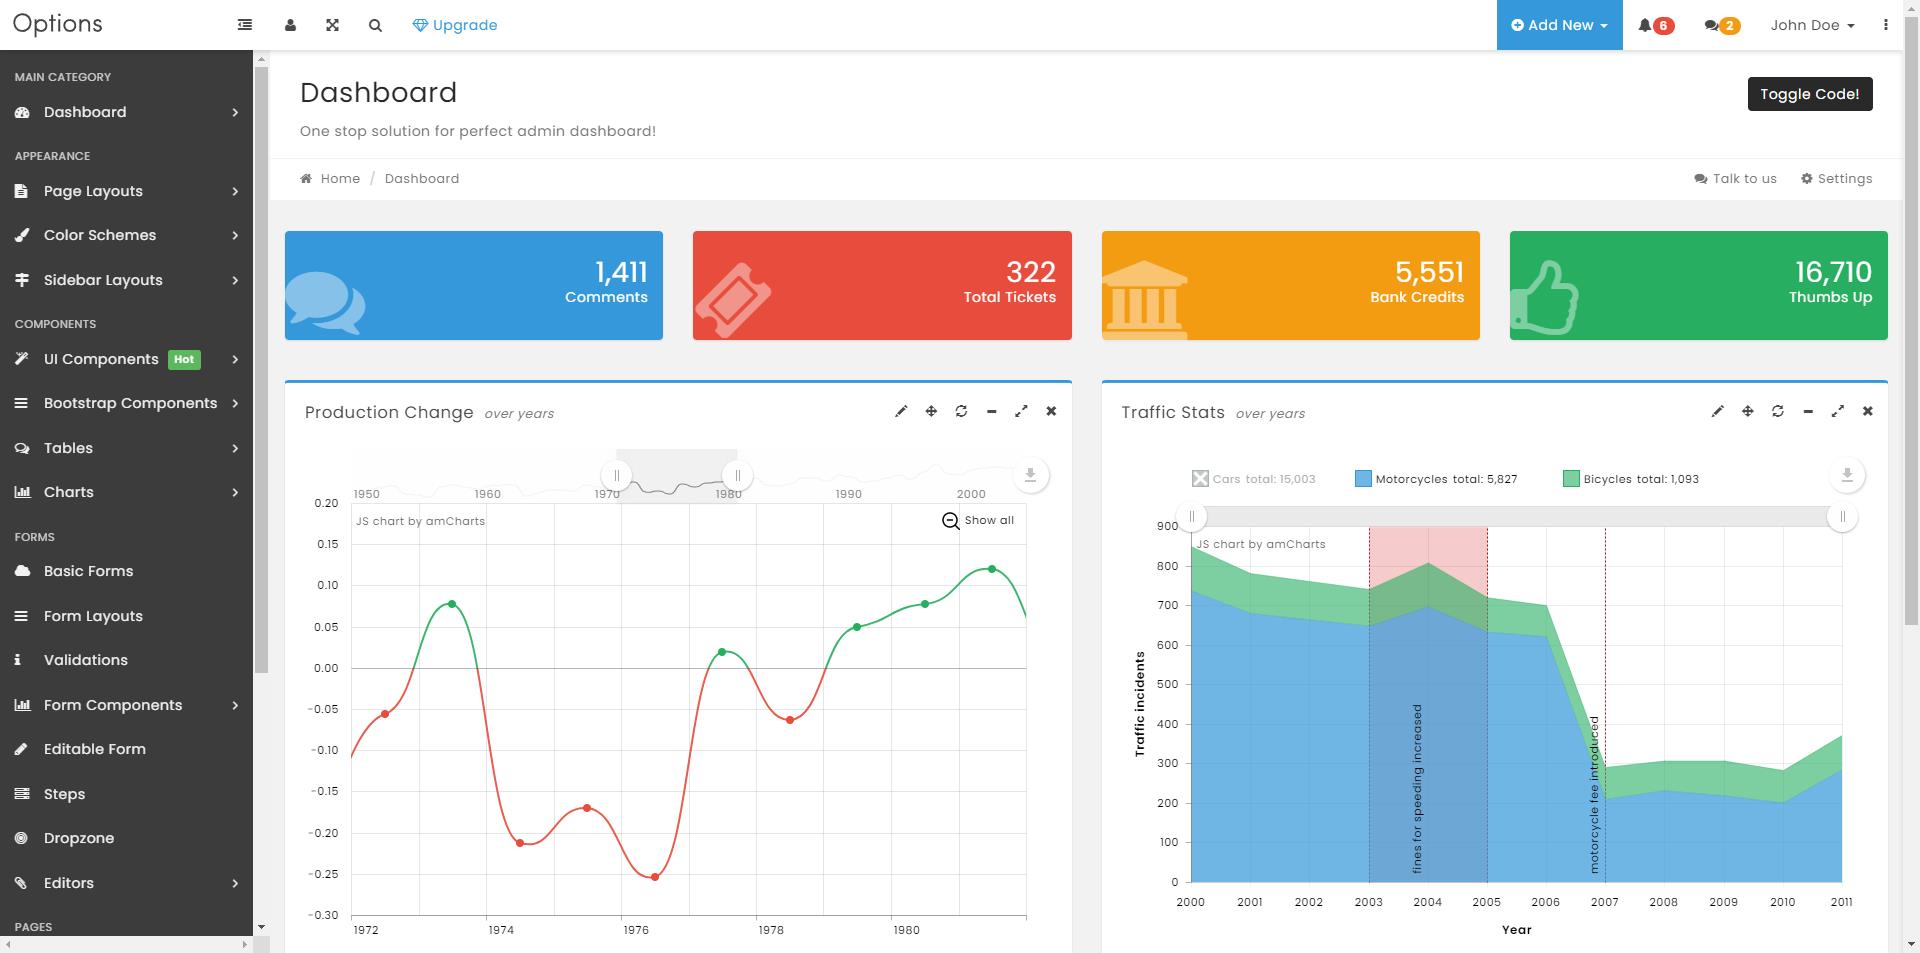
Task: Toggle Motorcycles series in chart legend
Action: pyautogui.click(x=1436, y=479)
